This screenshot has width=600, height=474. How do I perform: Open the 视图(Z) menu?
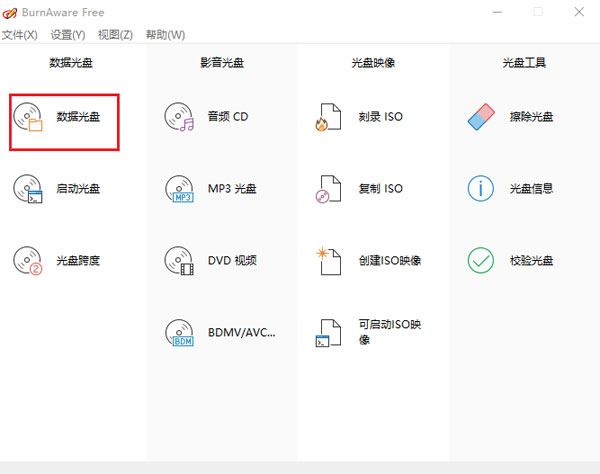[115, 35]
